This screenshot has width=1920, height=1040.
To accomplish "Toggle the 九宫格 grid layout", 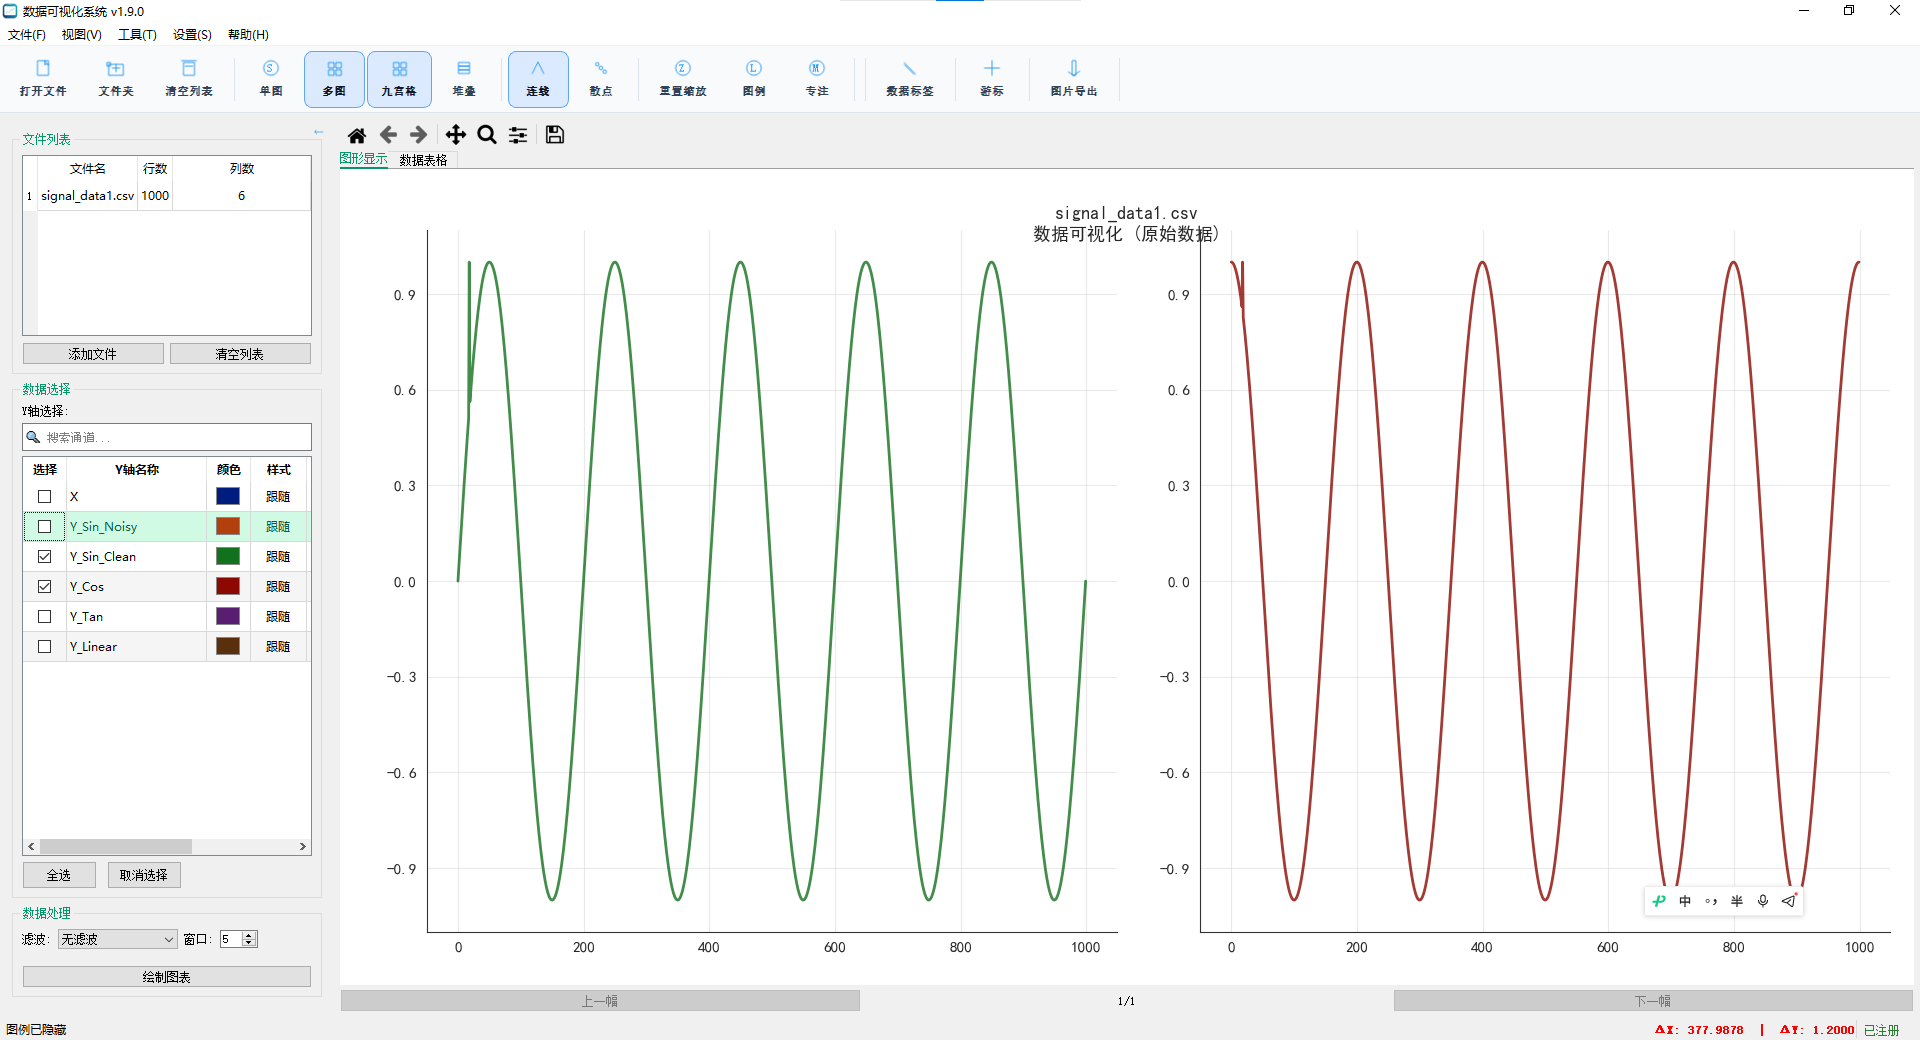I will coord(399,78).
